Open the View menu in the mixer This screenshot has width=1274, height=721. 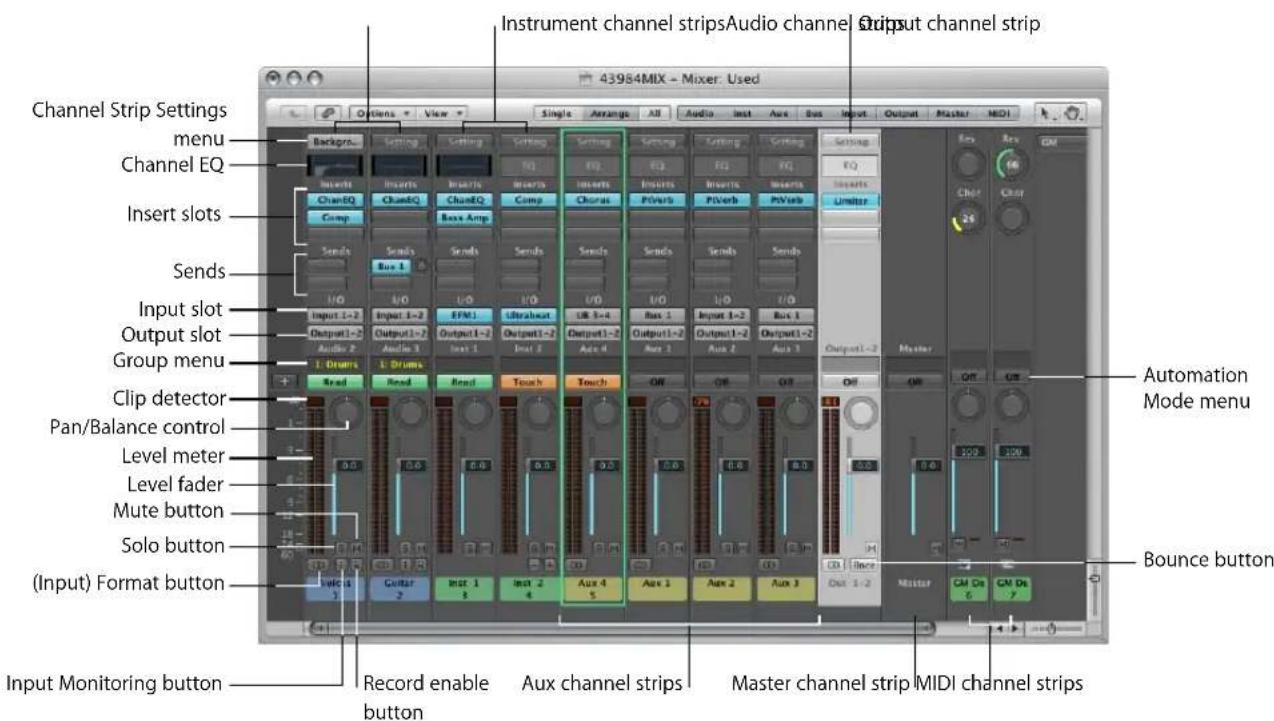(x=443, y=114)
